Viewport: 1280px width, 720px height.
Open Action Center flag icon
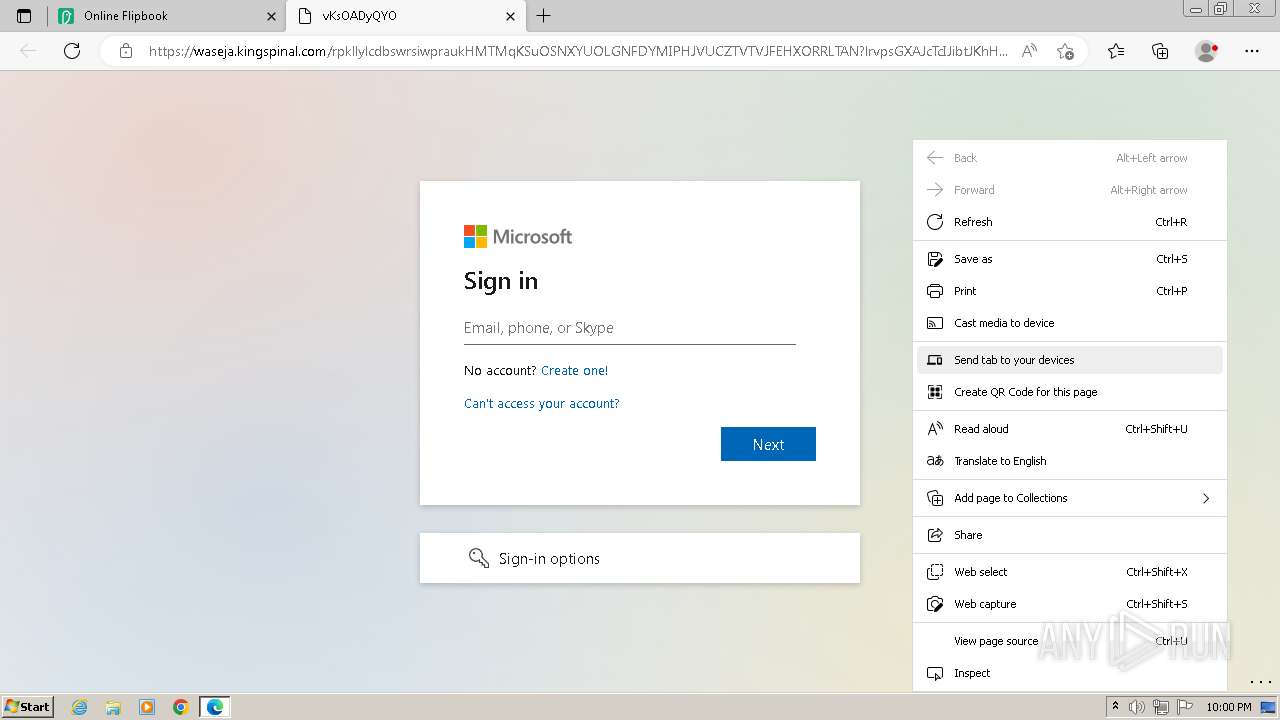tap(1184, 707)
